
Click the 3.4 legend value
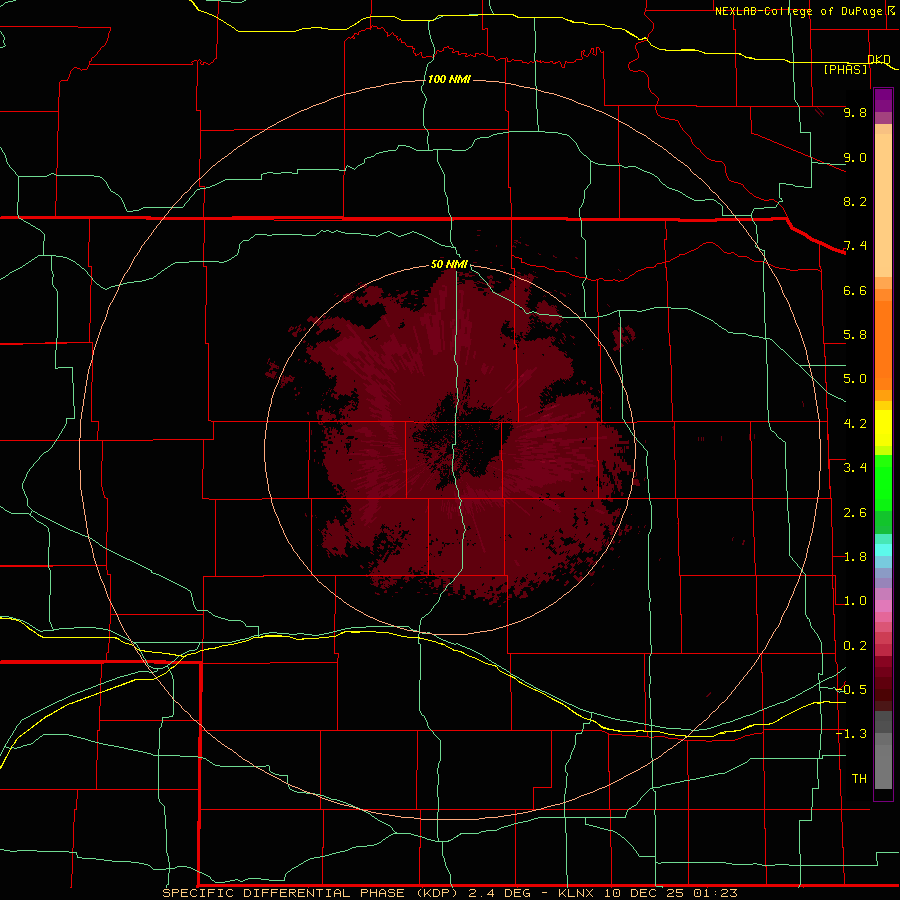point(855,468)
